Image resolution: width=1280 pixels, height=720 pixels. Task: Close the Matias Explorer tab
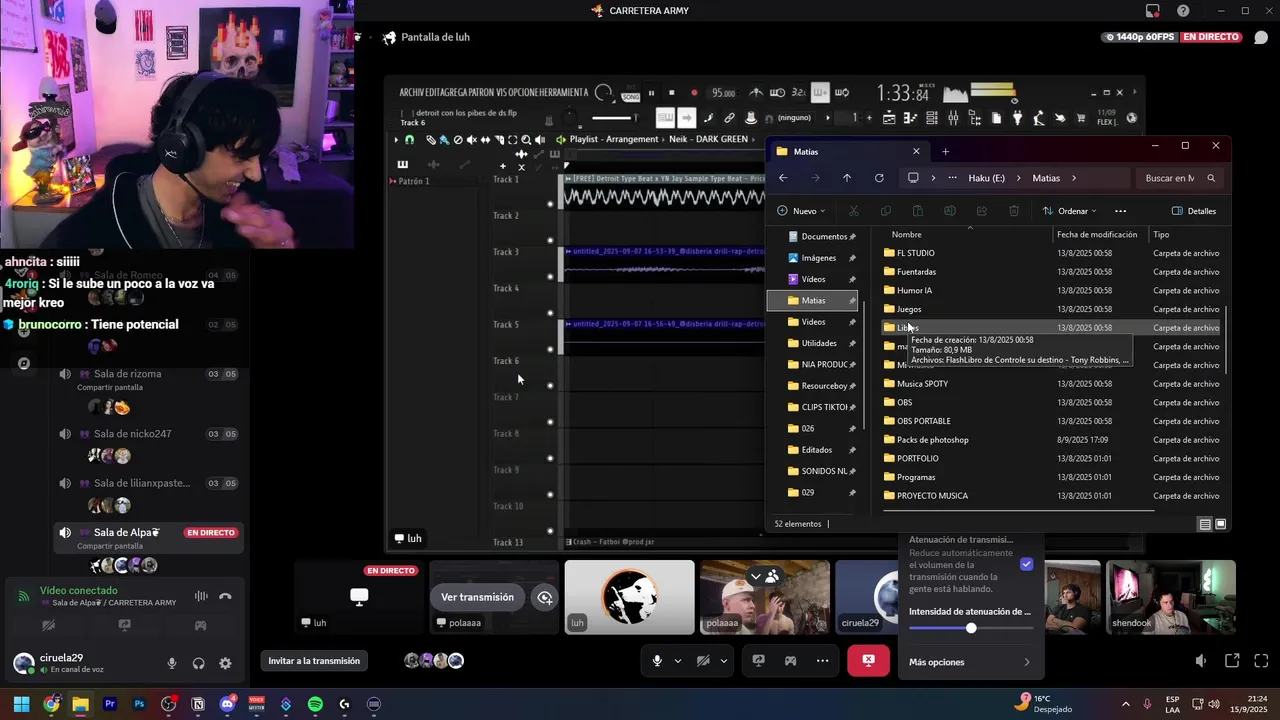pyautogui.click(x=916, y=152)
